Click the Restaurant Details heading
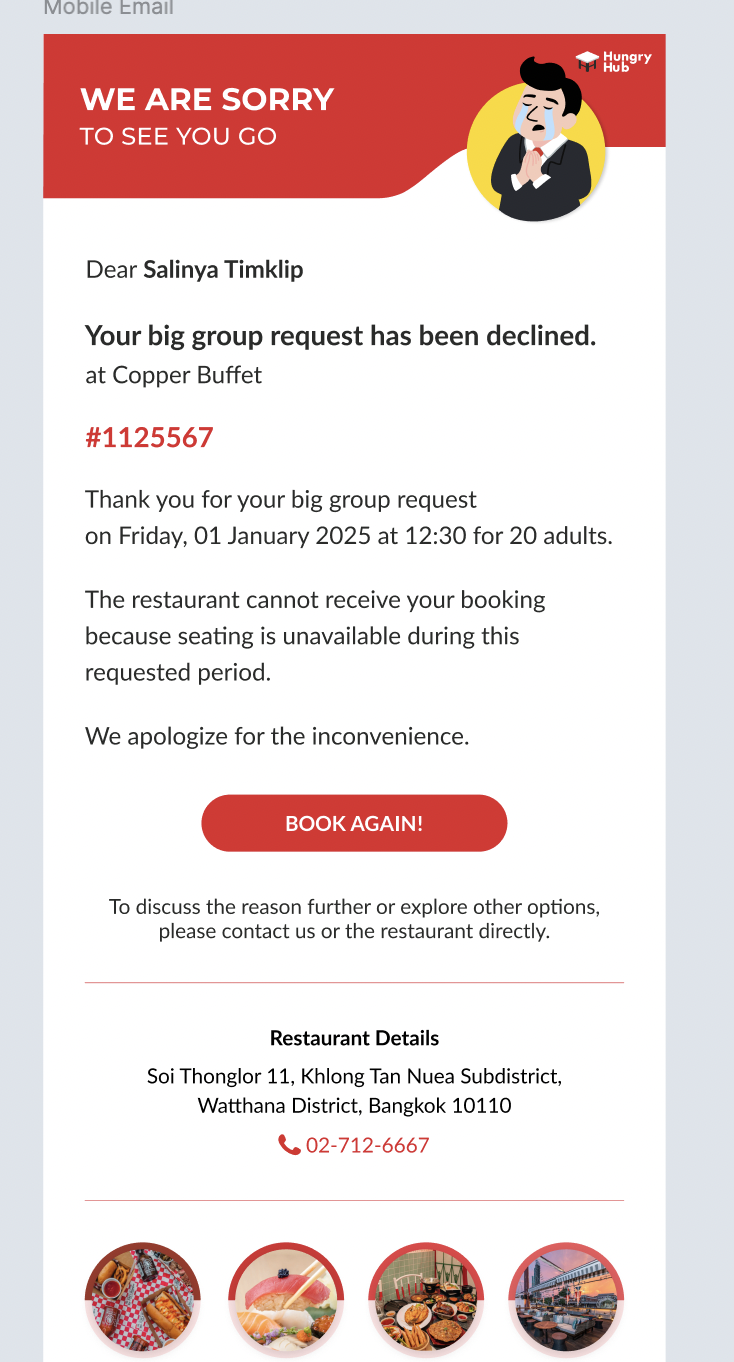 (354, 1038)
